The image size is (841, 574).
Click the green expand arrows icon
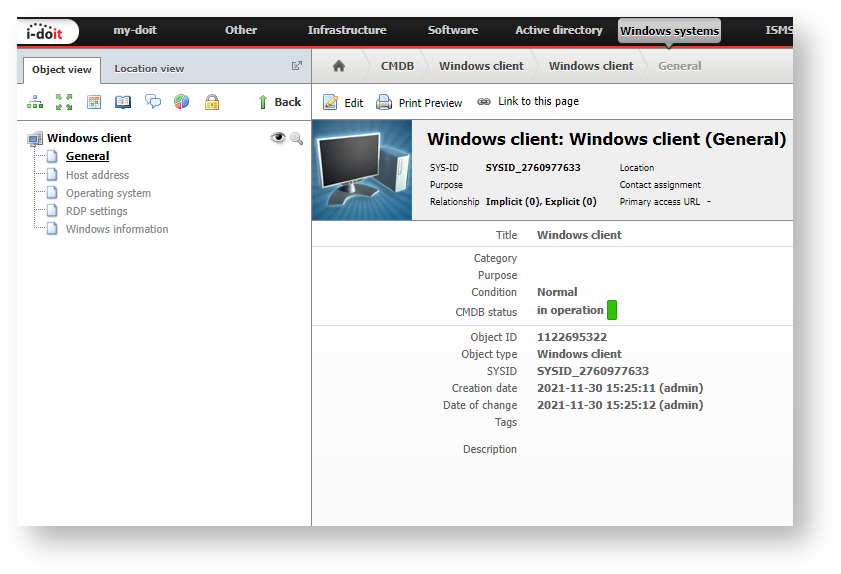click(64, 102)
